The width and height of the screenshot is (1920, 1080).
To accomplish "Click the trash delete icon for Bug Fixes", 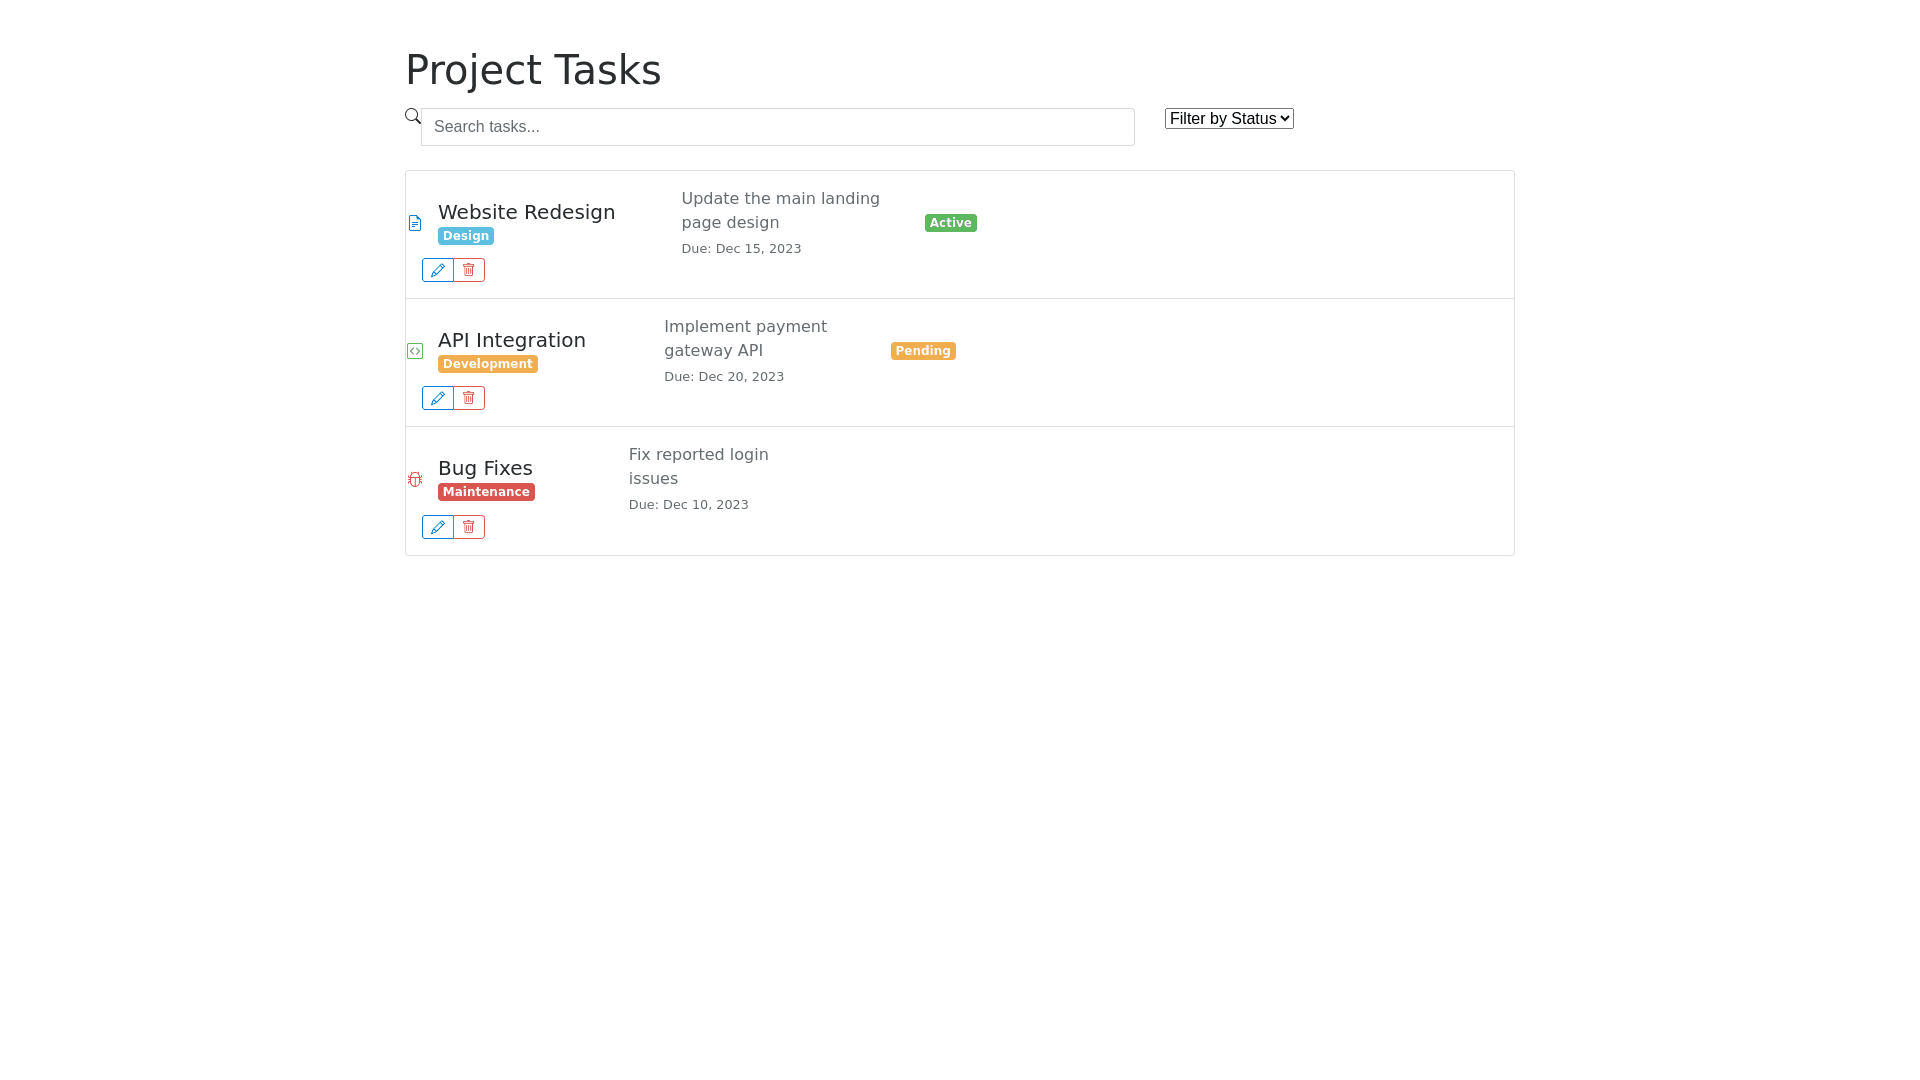I will coord(469,527).
